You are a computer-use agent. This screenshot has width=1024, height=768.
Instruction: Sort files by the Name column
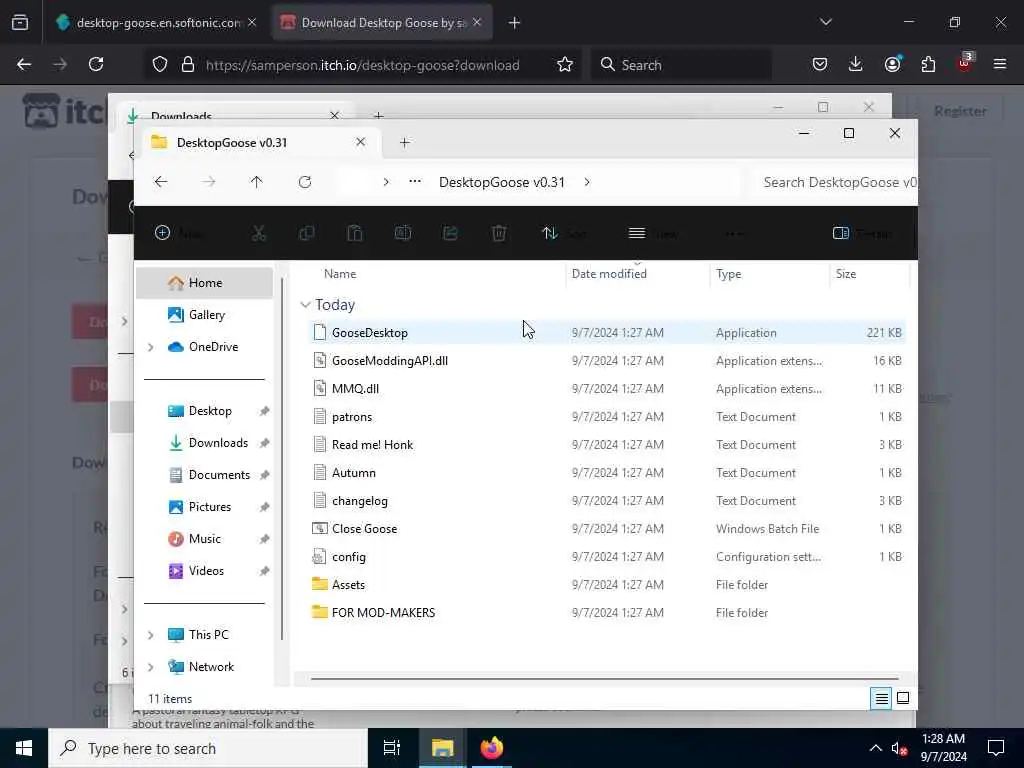(340, 274)
